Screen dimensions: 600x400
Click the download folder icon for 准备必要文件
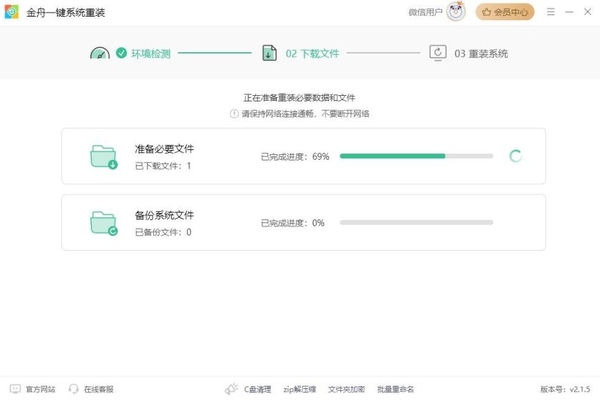pyautogui.click(x=104, y=157)
